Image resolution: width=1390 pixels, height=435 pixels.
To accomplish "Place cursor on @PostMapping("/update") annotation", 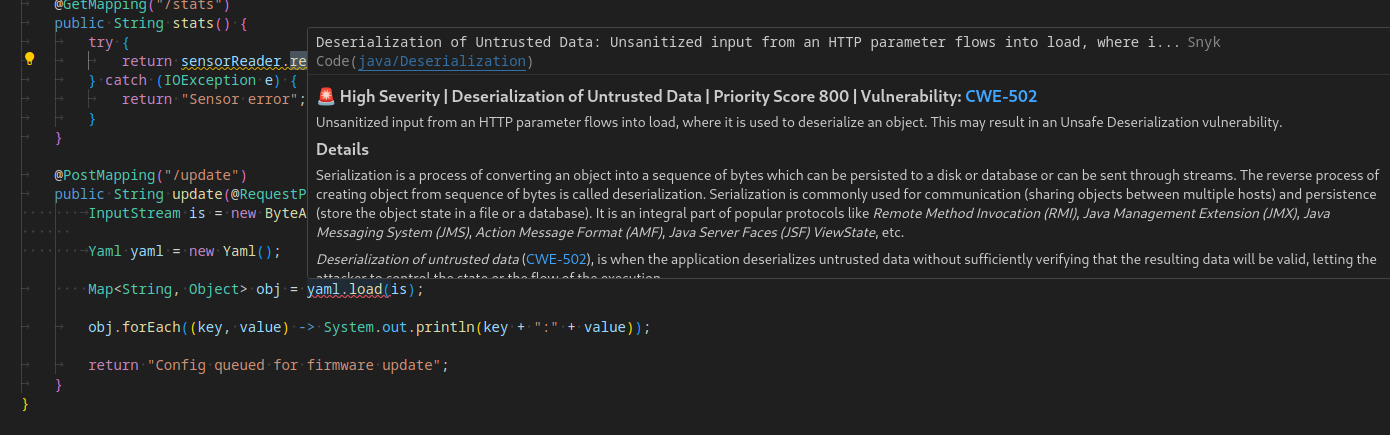I will [150, 175].
